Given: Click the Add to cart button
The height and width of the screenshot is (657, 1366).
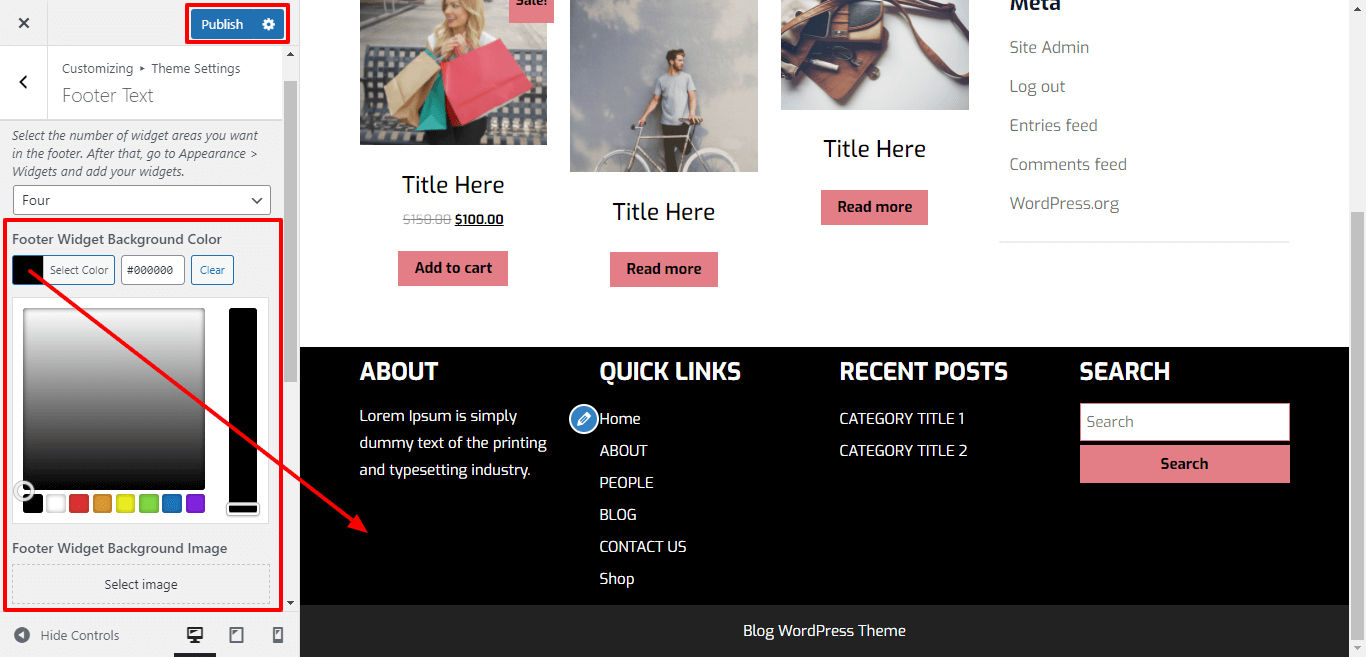Looking at the screenshot, I should [453, 268].
